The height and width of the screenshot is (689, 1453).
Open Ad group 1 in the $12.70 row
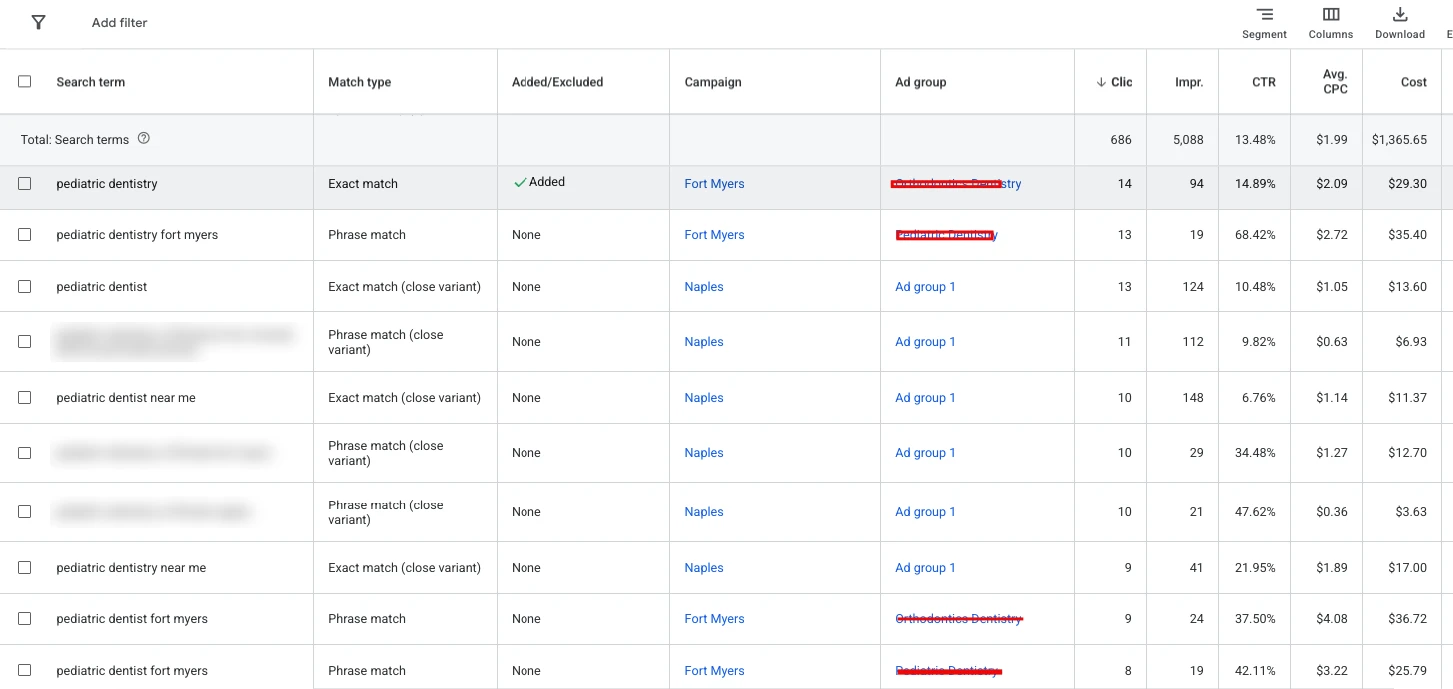pos(925,453)
